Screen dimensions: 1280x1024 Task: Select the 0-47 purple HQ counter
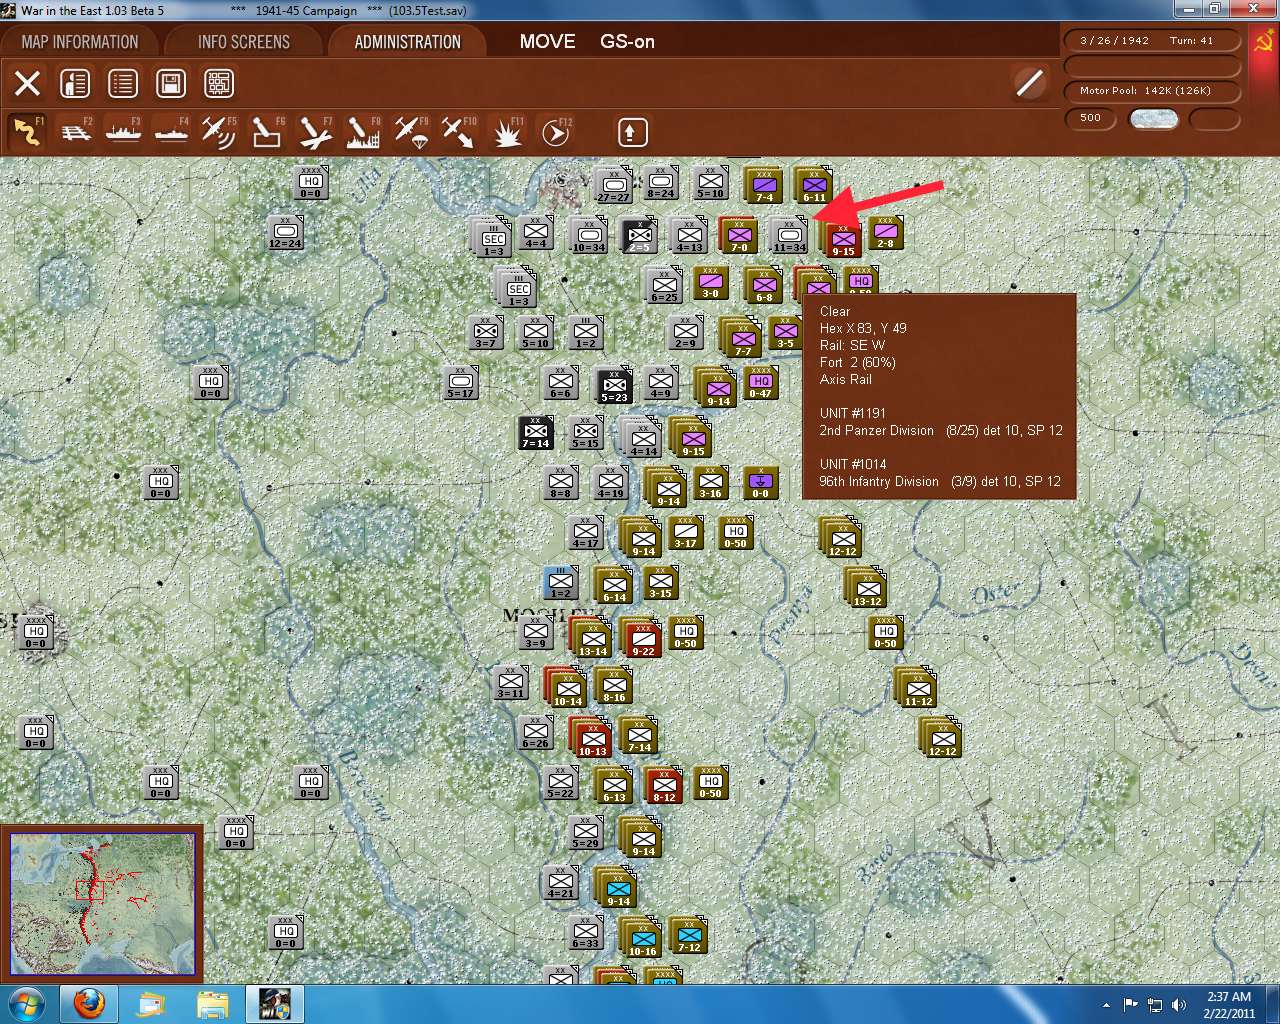(761, 384)
